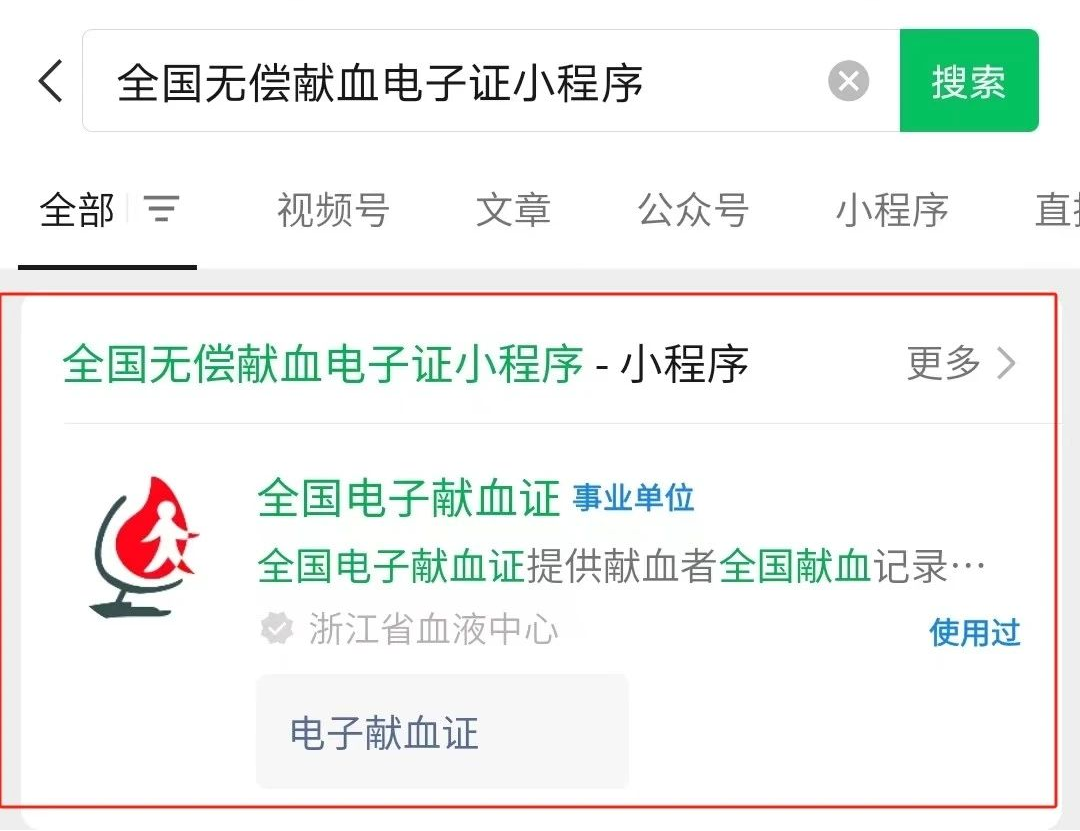Switch to the 视频号 tab

click(x=333, y=209)
